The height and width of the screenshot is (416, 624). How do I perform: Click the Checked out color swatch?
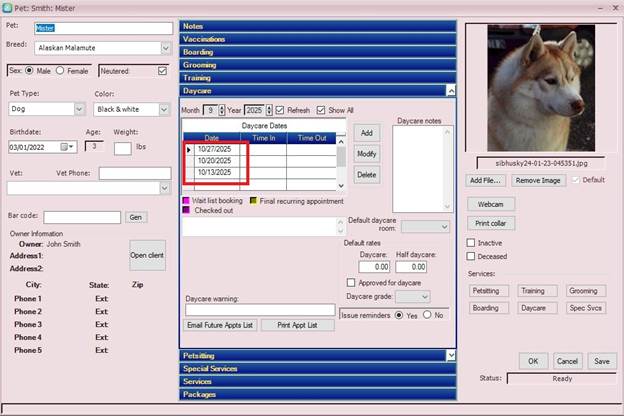186,210
